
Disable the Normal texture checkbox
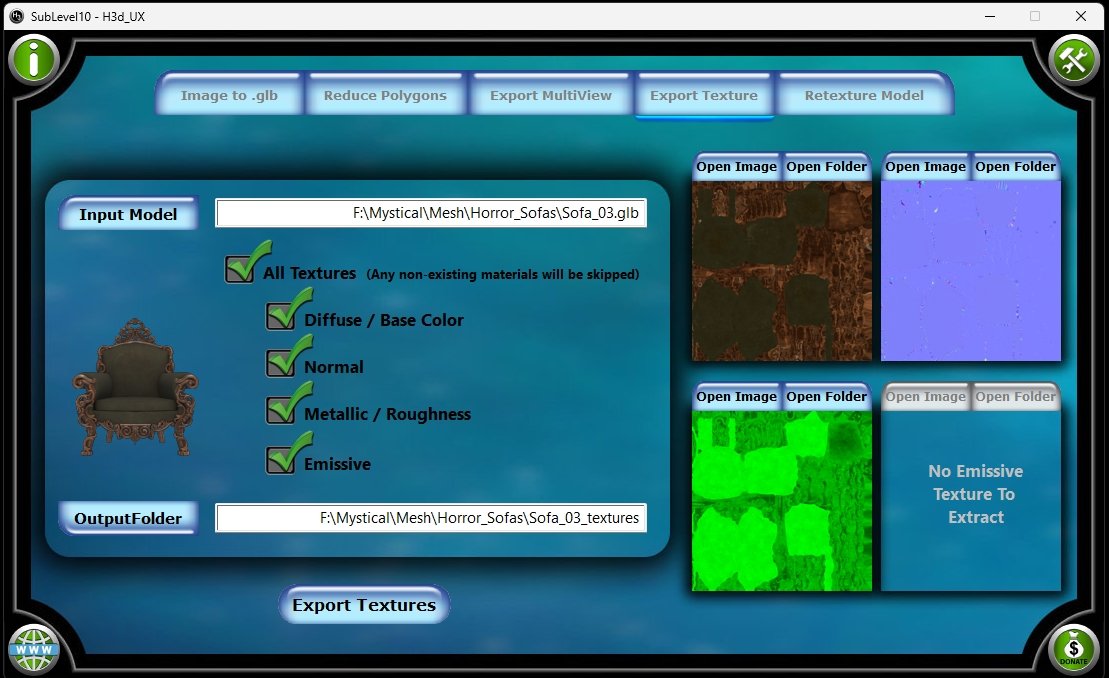coord(281,363)
